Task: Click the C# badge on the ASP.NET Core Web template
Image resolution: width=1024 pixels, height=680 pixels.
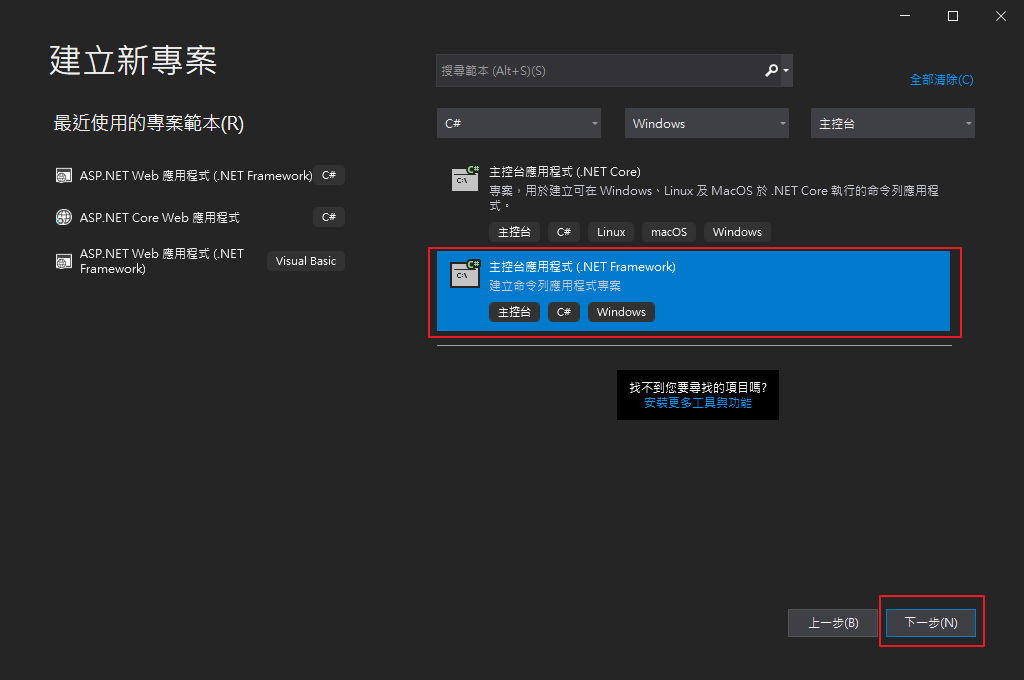Action: coord(328,217)
